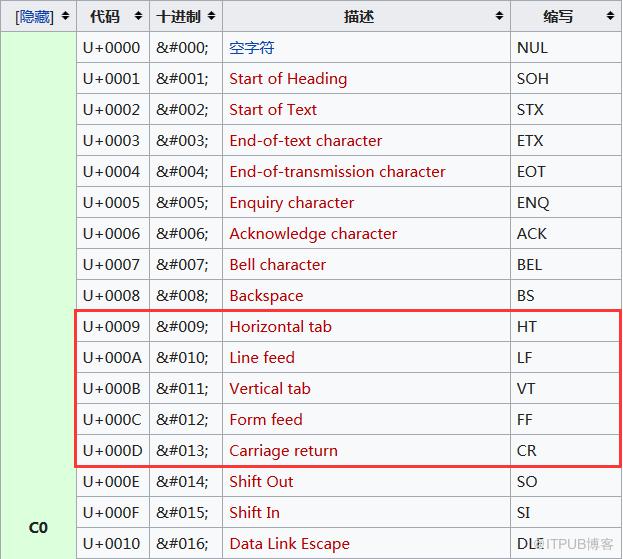
Task: Click the &#000; decimal cell
Action: point(186,48)
